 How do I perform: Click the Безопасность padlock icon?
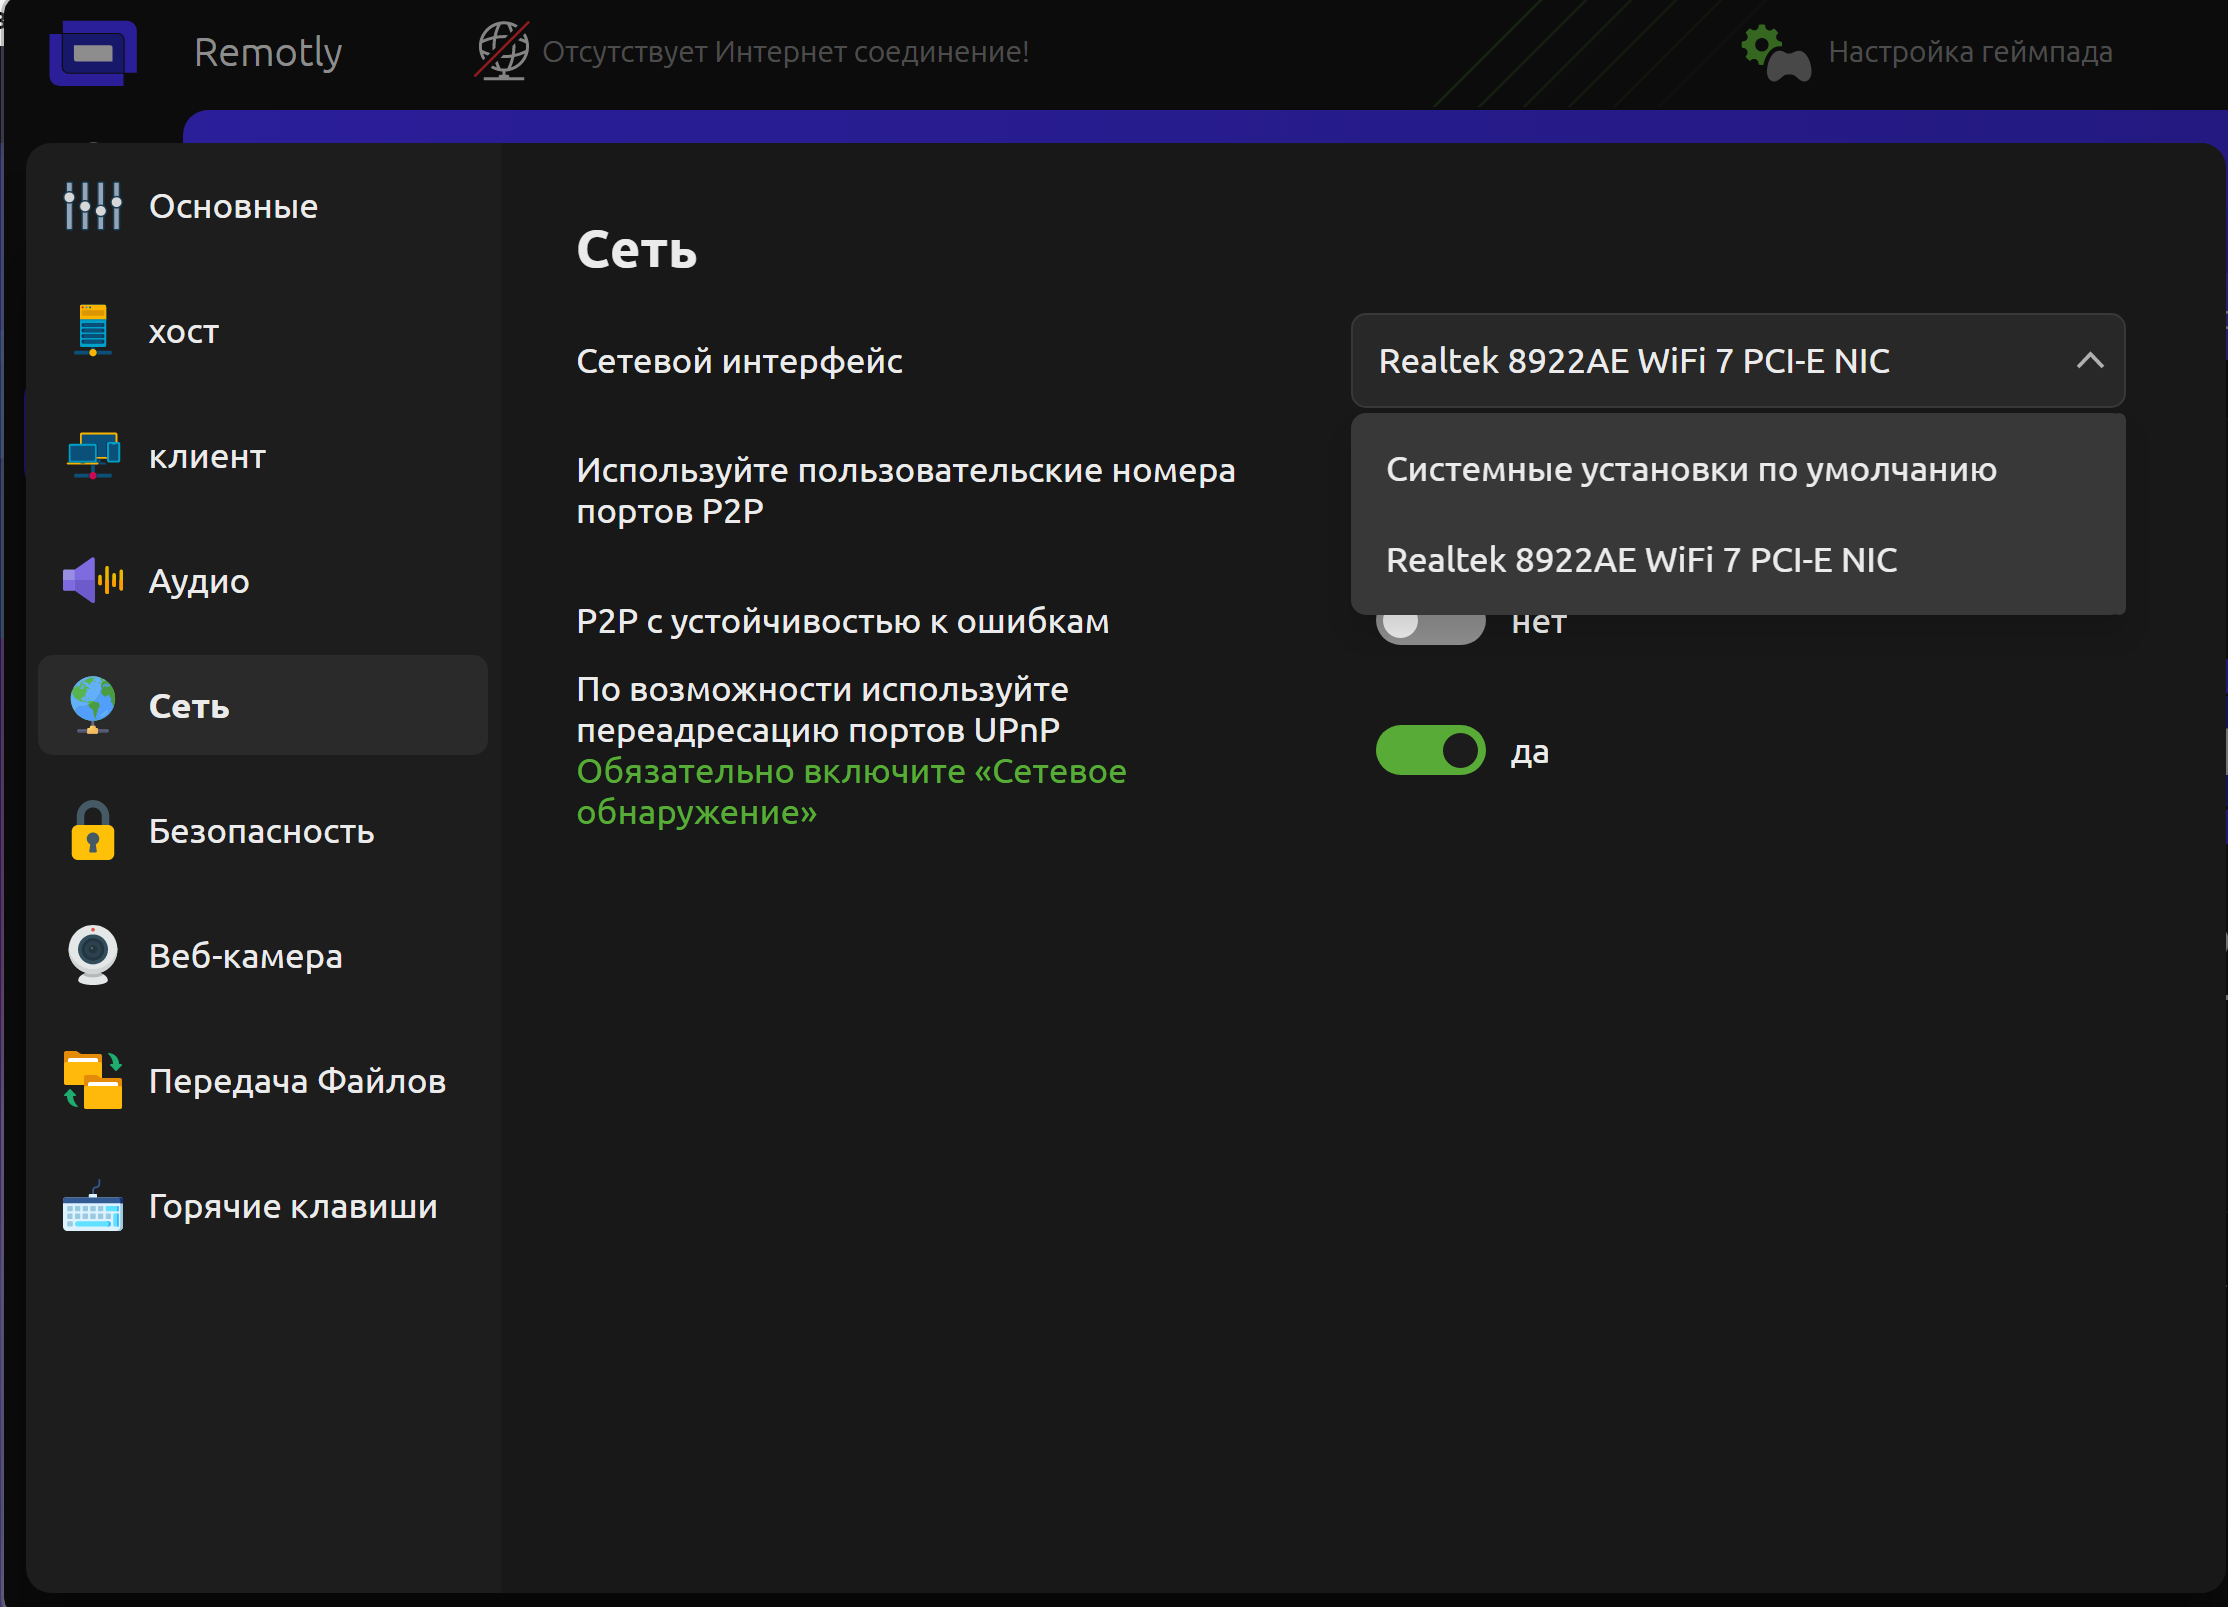[92, 831]
